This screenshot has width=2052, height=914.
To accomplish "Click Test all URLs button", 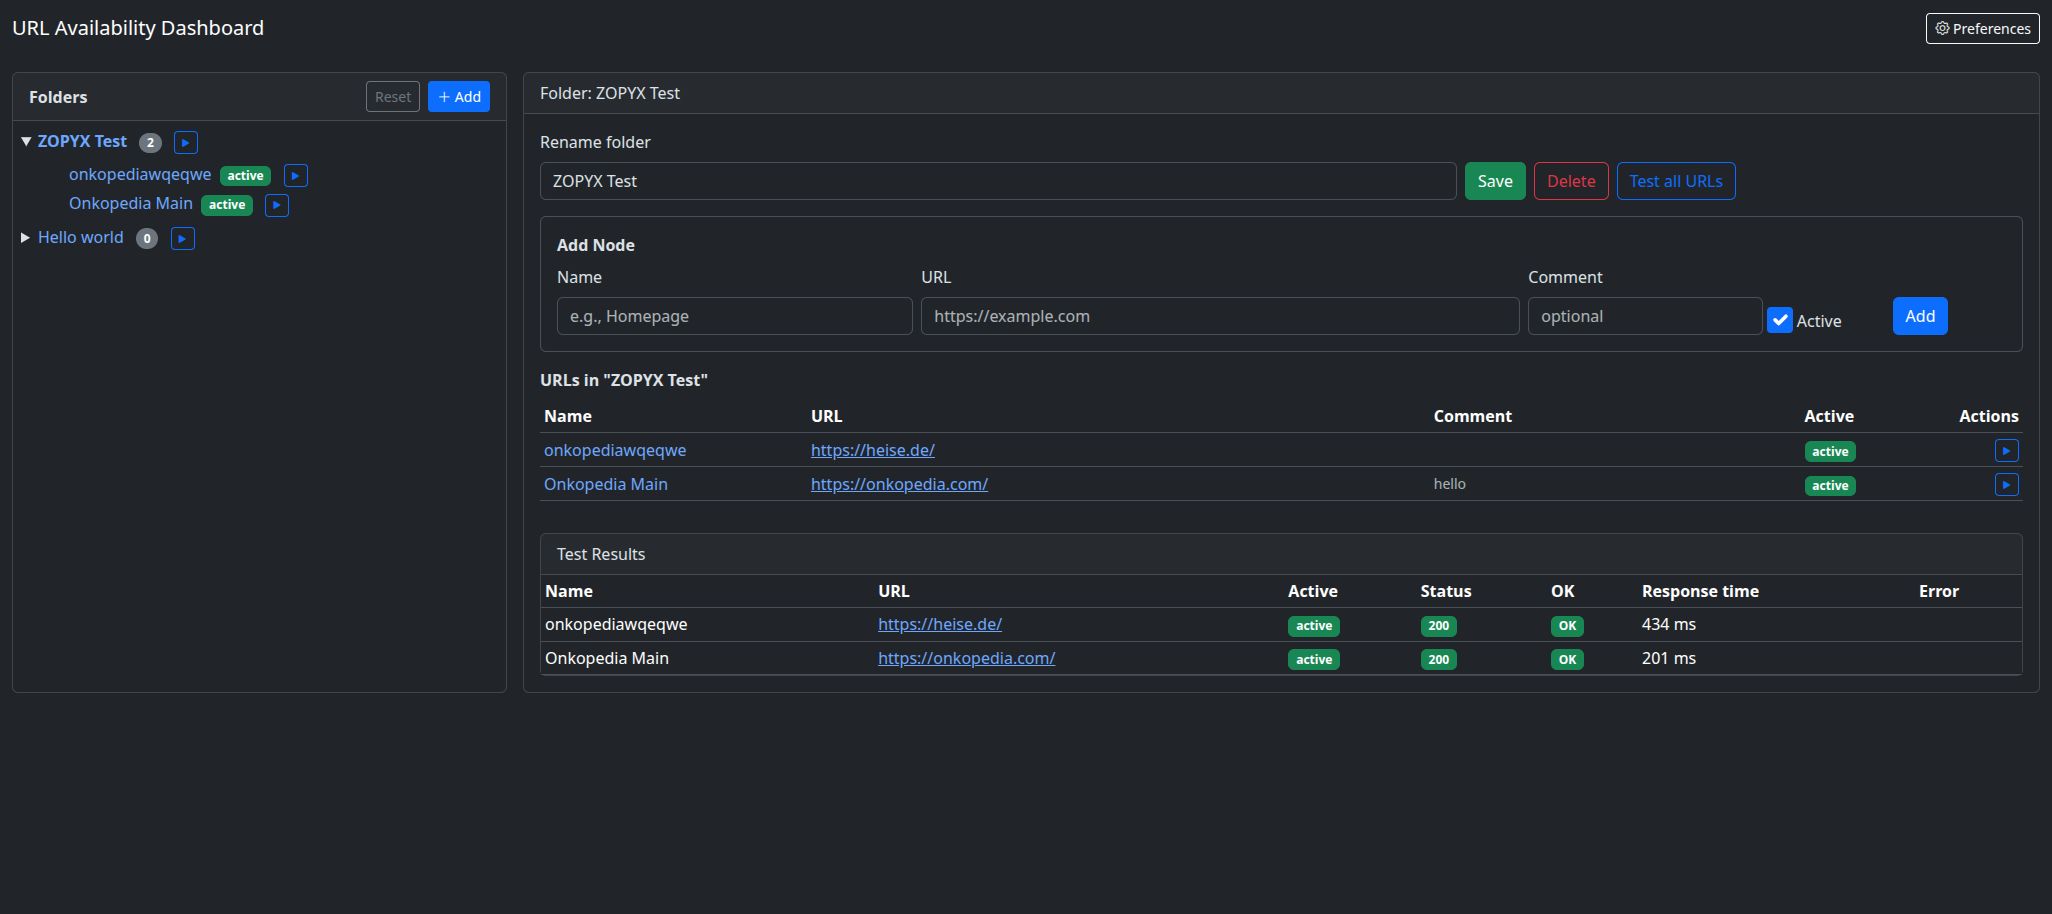I will 1675,181.
